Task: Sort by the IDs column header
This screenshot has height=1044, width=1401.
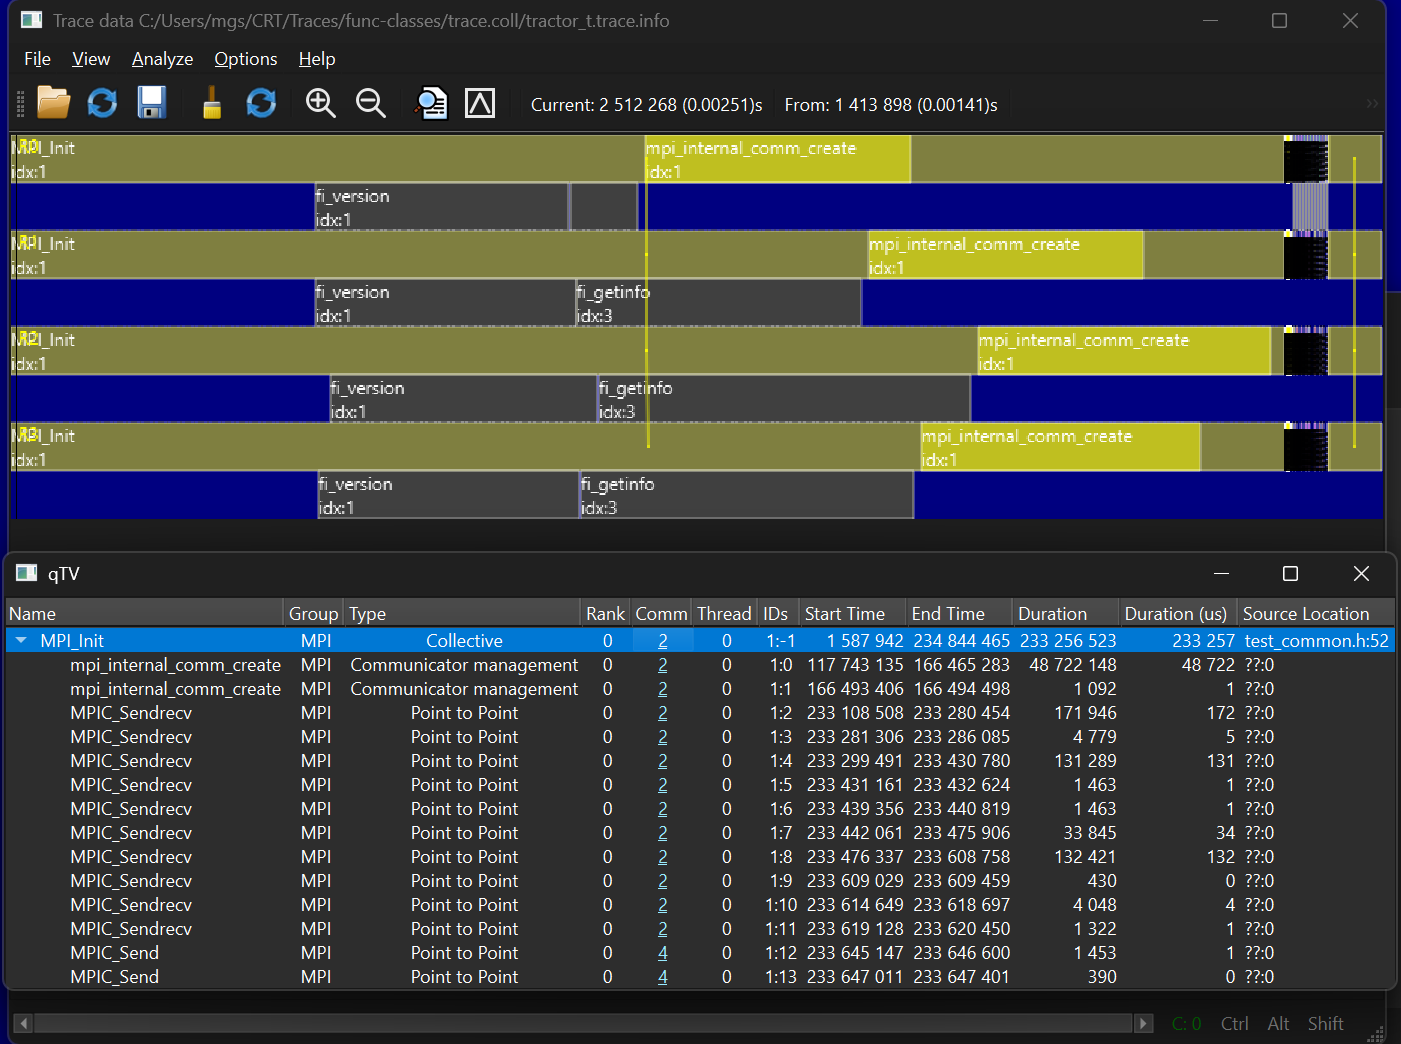Action: point(778,613)
